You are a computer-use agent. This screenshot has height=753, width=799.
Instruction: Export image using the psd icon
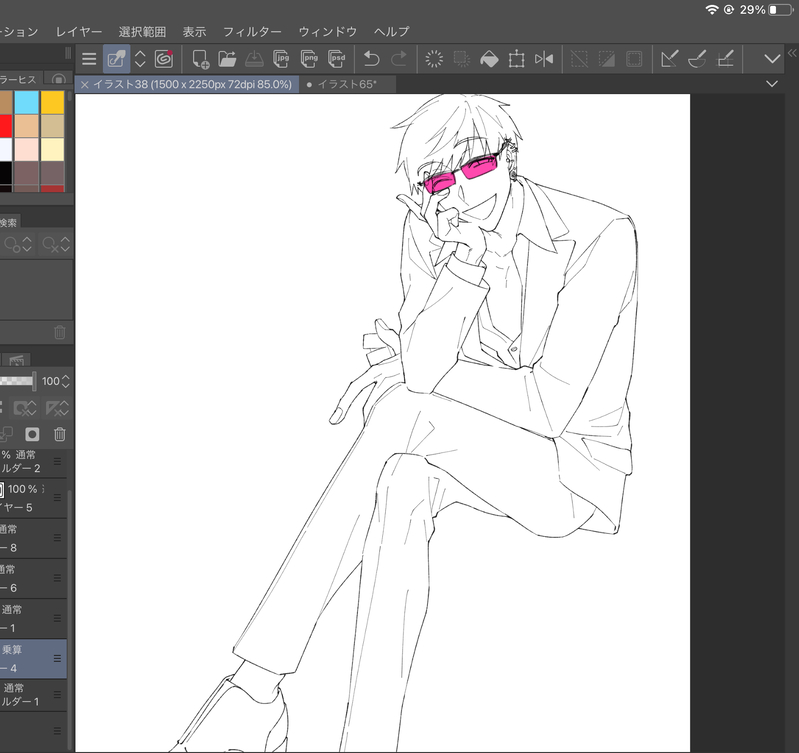coord(336,59)
